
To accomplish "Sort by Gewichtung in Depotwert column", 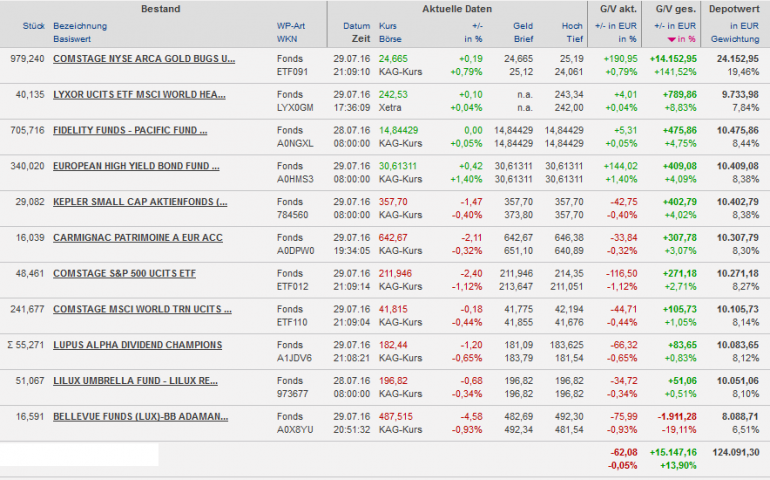I will click(x=735, y=38).
